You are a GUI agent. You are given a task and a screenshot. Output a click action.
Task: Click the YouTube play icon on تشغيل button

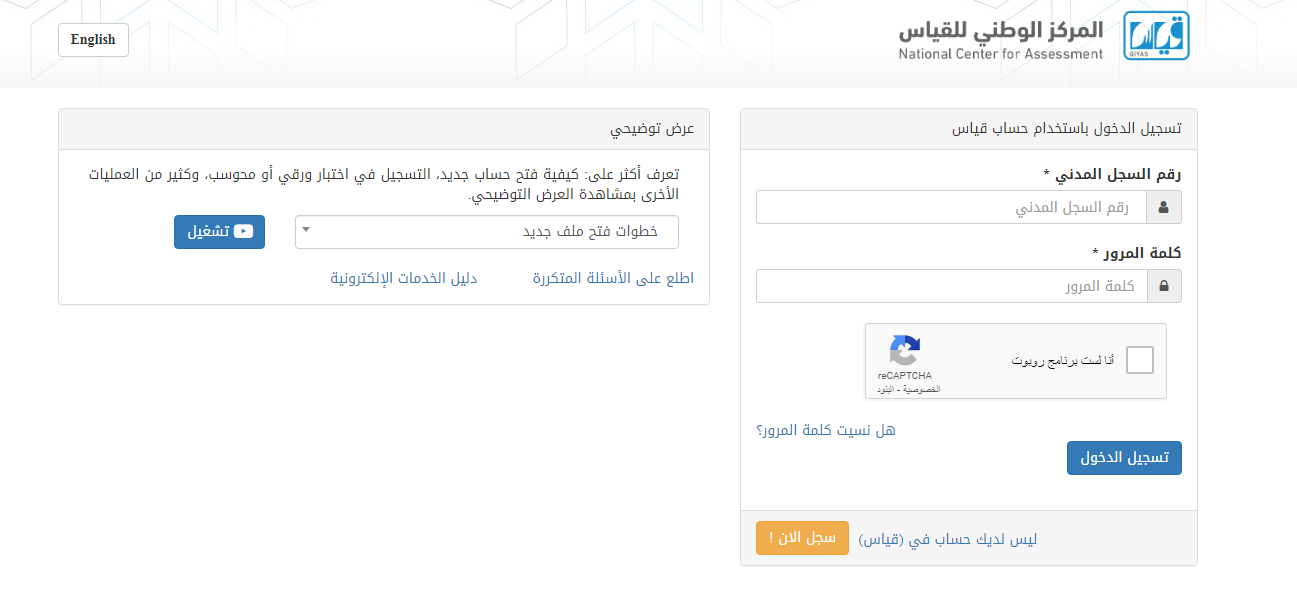[242, 232]
